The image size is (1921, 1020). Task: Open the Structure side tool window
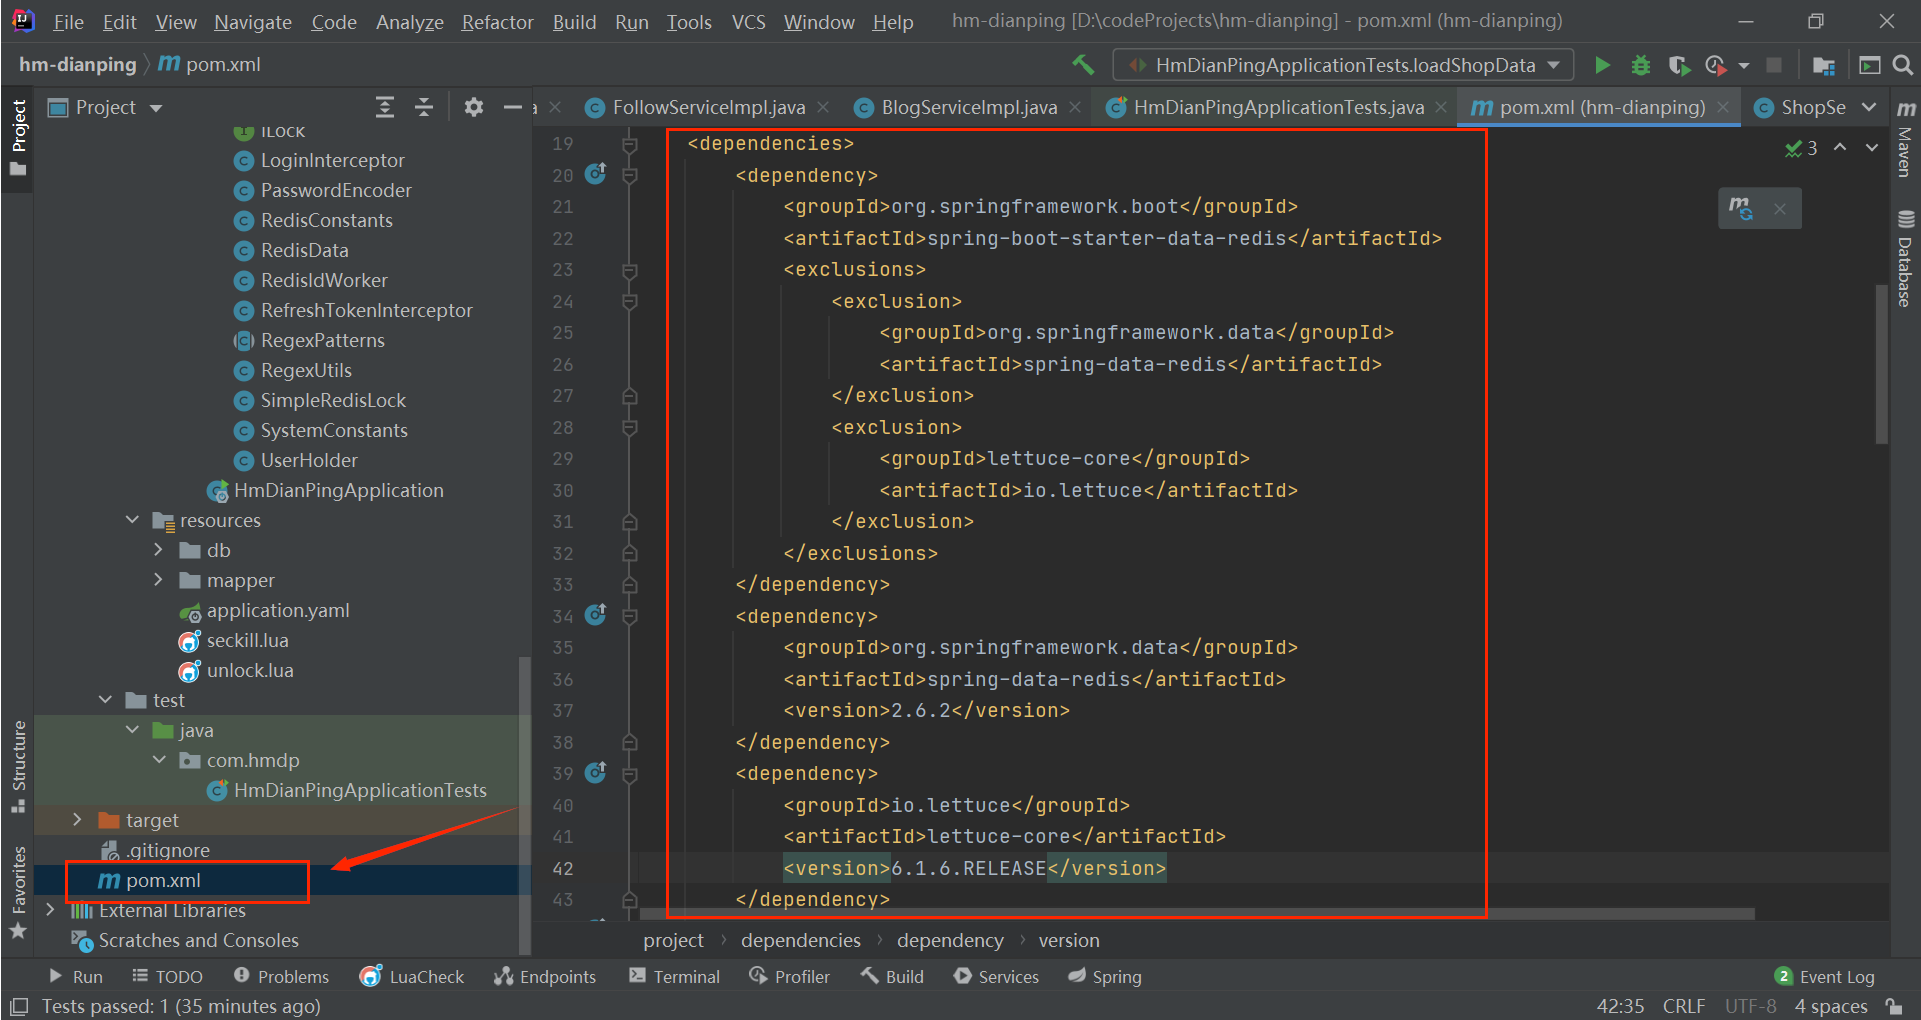click(x=18, y=765)
